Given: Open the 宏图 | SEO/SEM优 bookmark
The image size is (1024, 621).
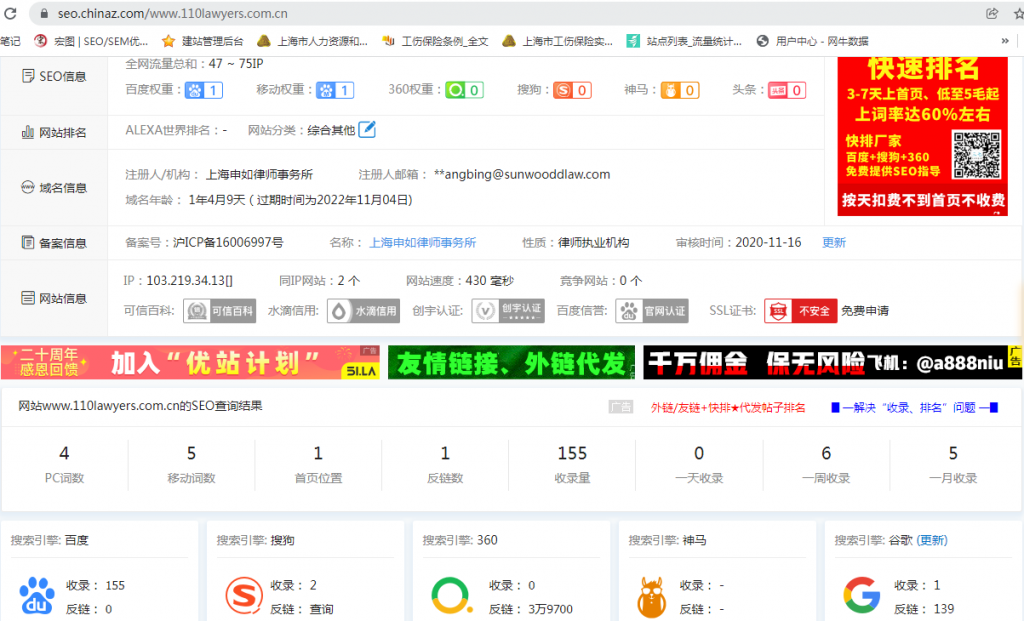Looking at the screenshot, I should (x=91, y=41).
